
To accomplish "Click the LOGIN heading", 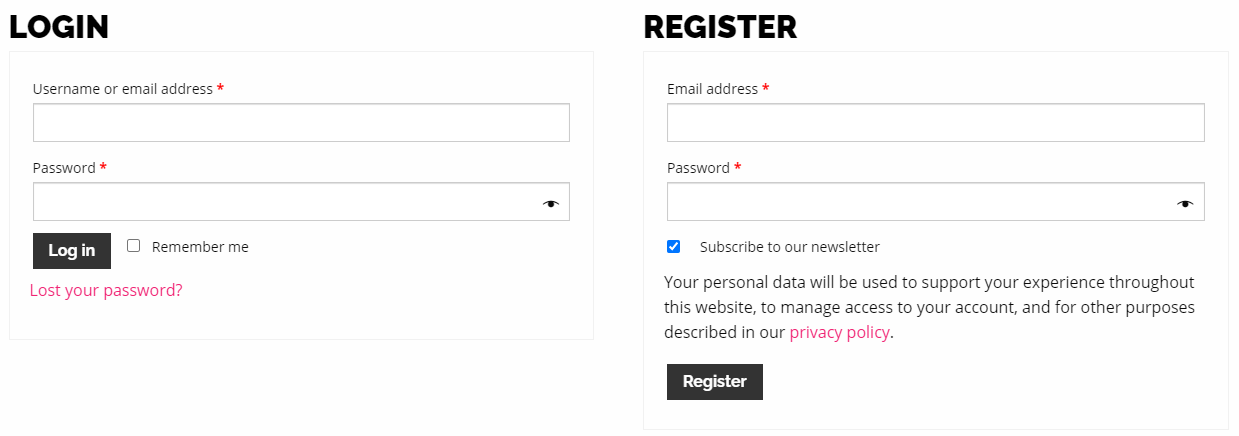I will (59, 27).
